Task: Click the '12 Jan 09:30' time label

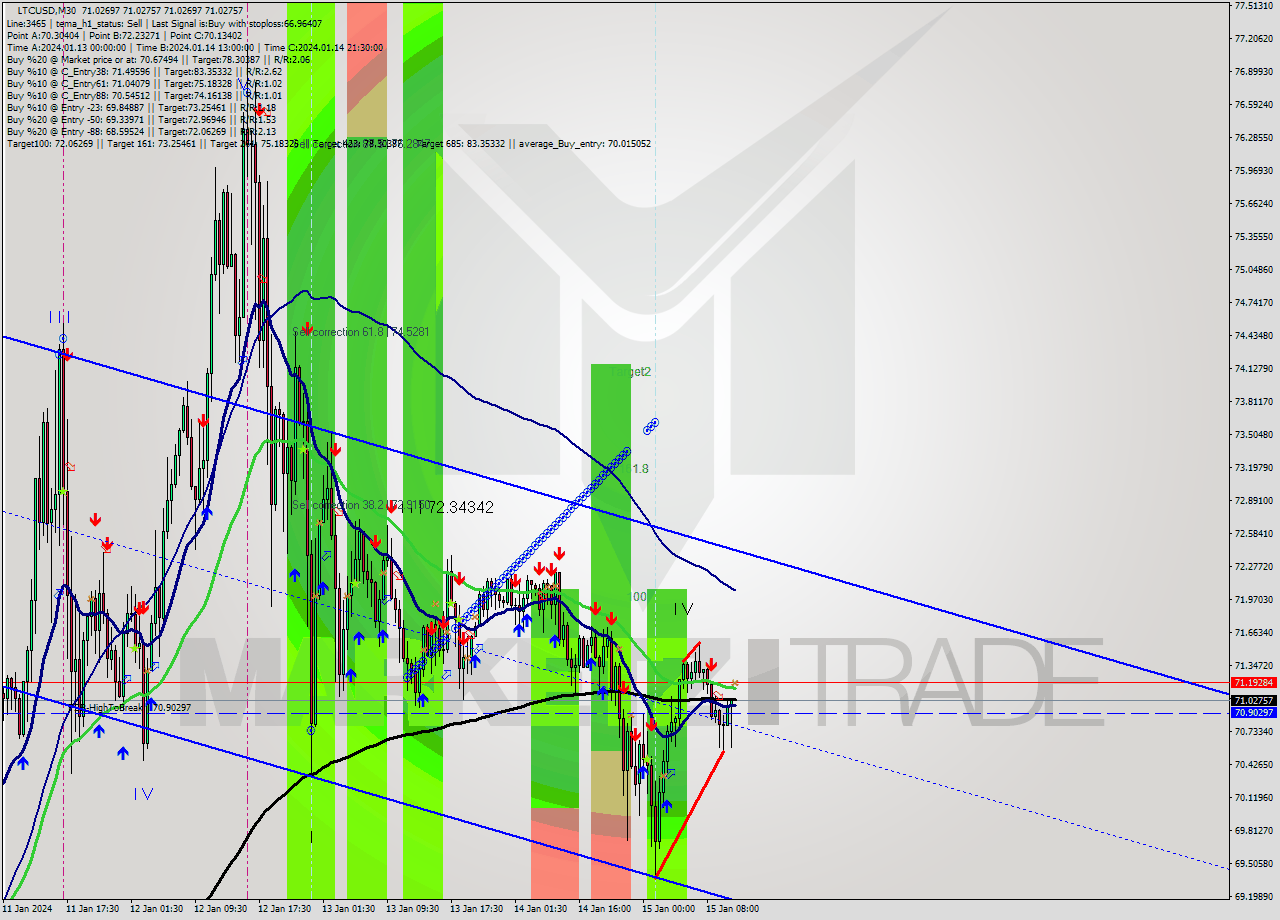Action: coord(221,909)
